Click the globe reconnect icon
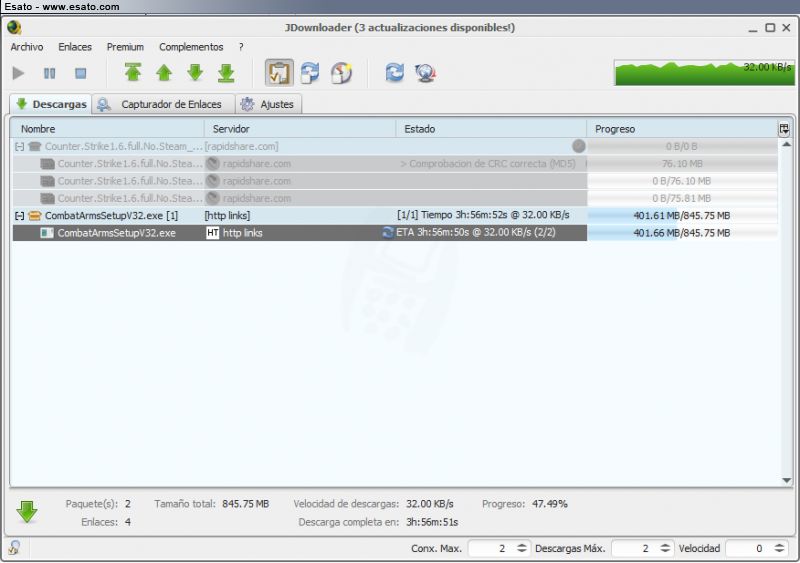 425,72
